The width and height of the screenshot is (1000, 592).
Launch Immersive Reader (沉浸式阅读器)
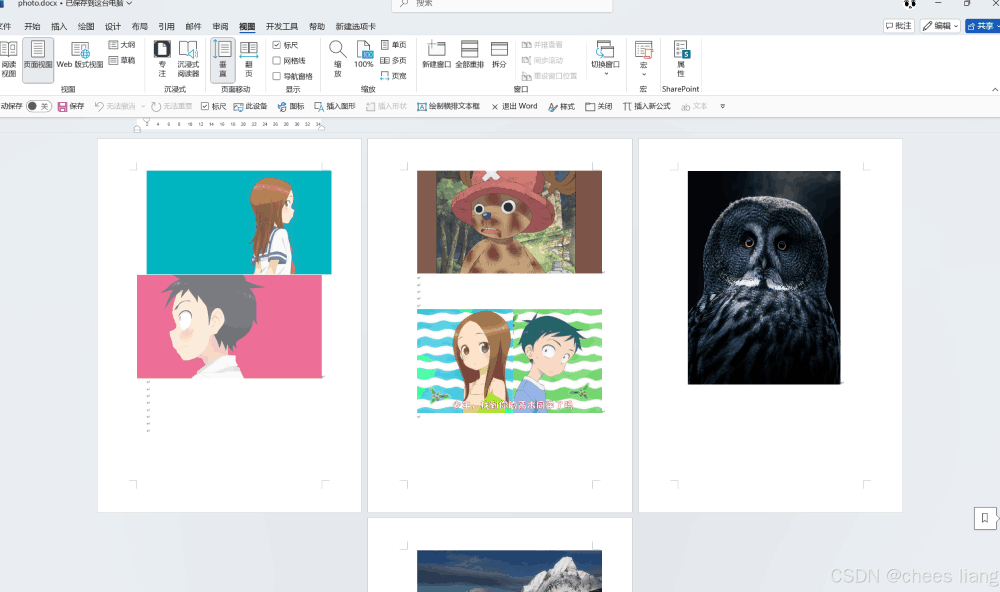(188, 57)
